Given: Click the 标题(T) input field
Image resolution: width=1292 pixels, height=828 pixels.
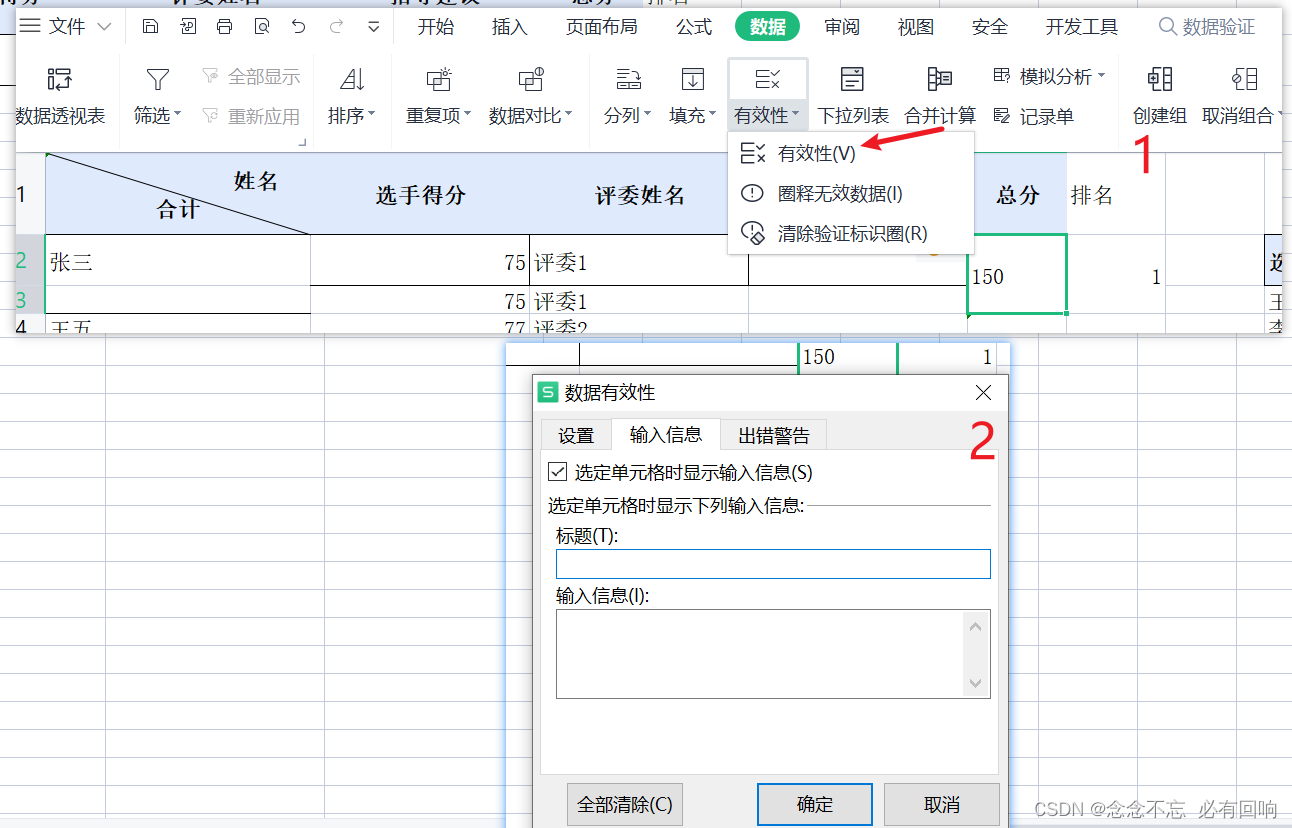Looking at the screenshot, I should (x=773, y=563).
